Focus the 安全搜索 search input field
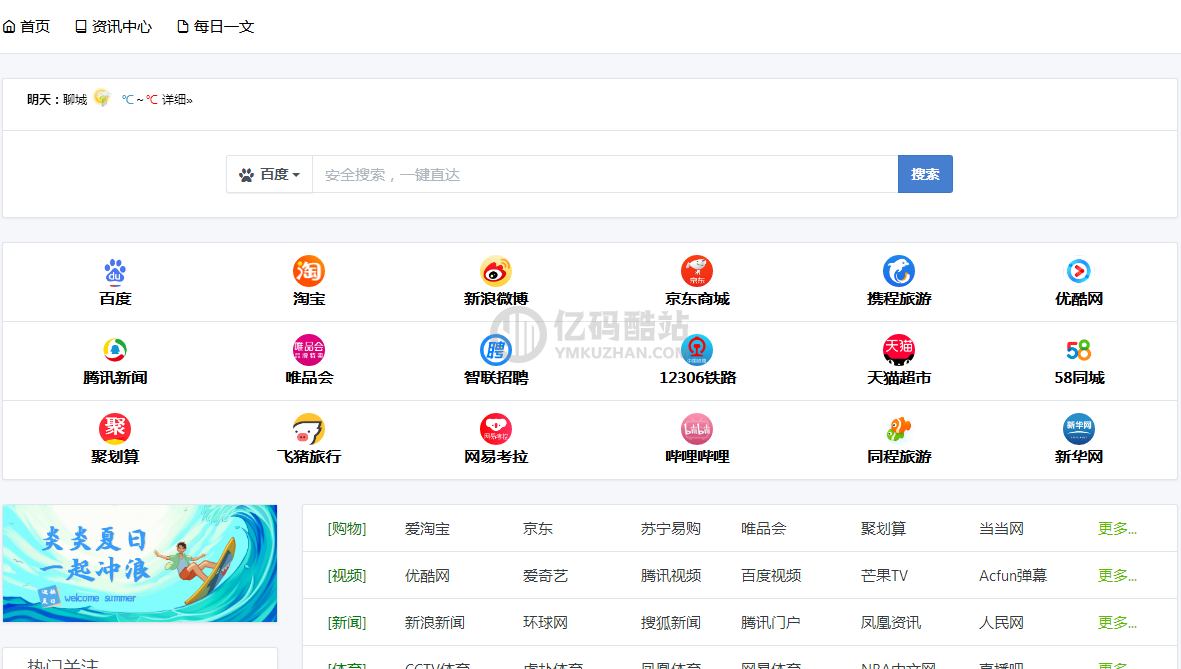 [605, 175]
